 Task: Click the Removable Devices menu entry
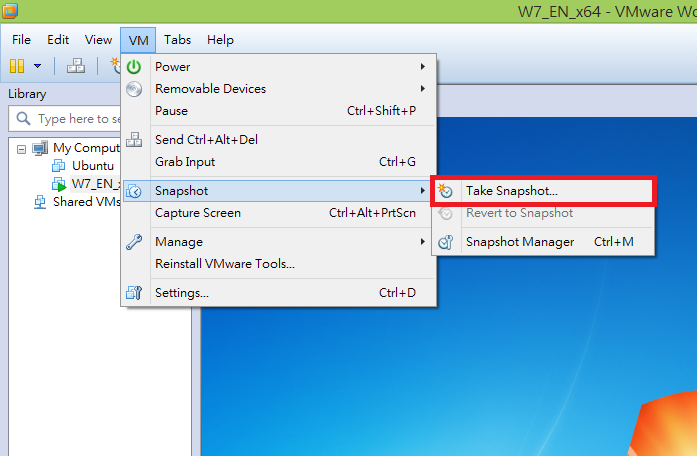[210, 89]
